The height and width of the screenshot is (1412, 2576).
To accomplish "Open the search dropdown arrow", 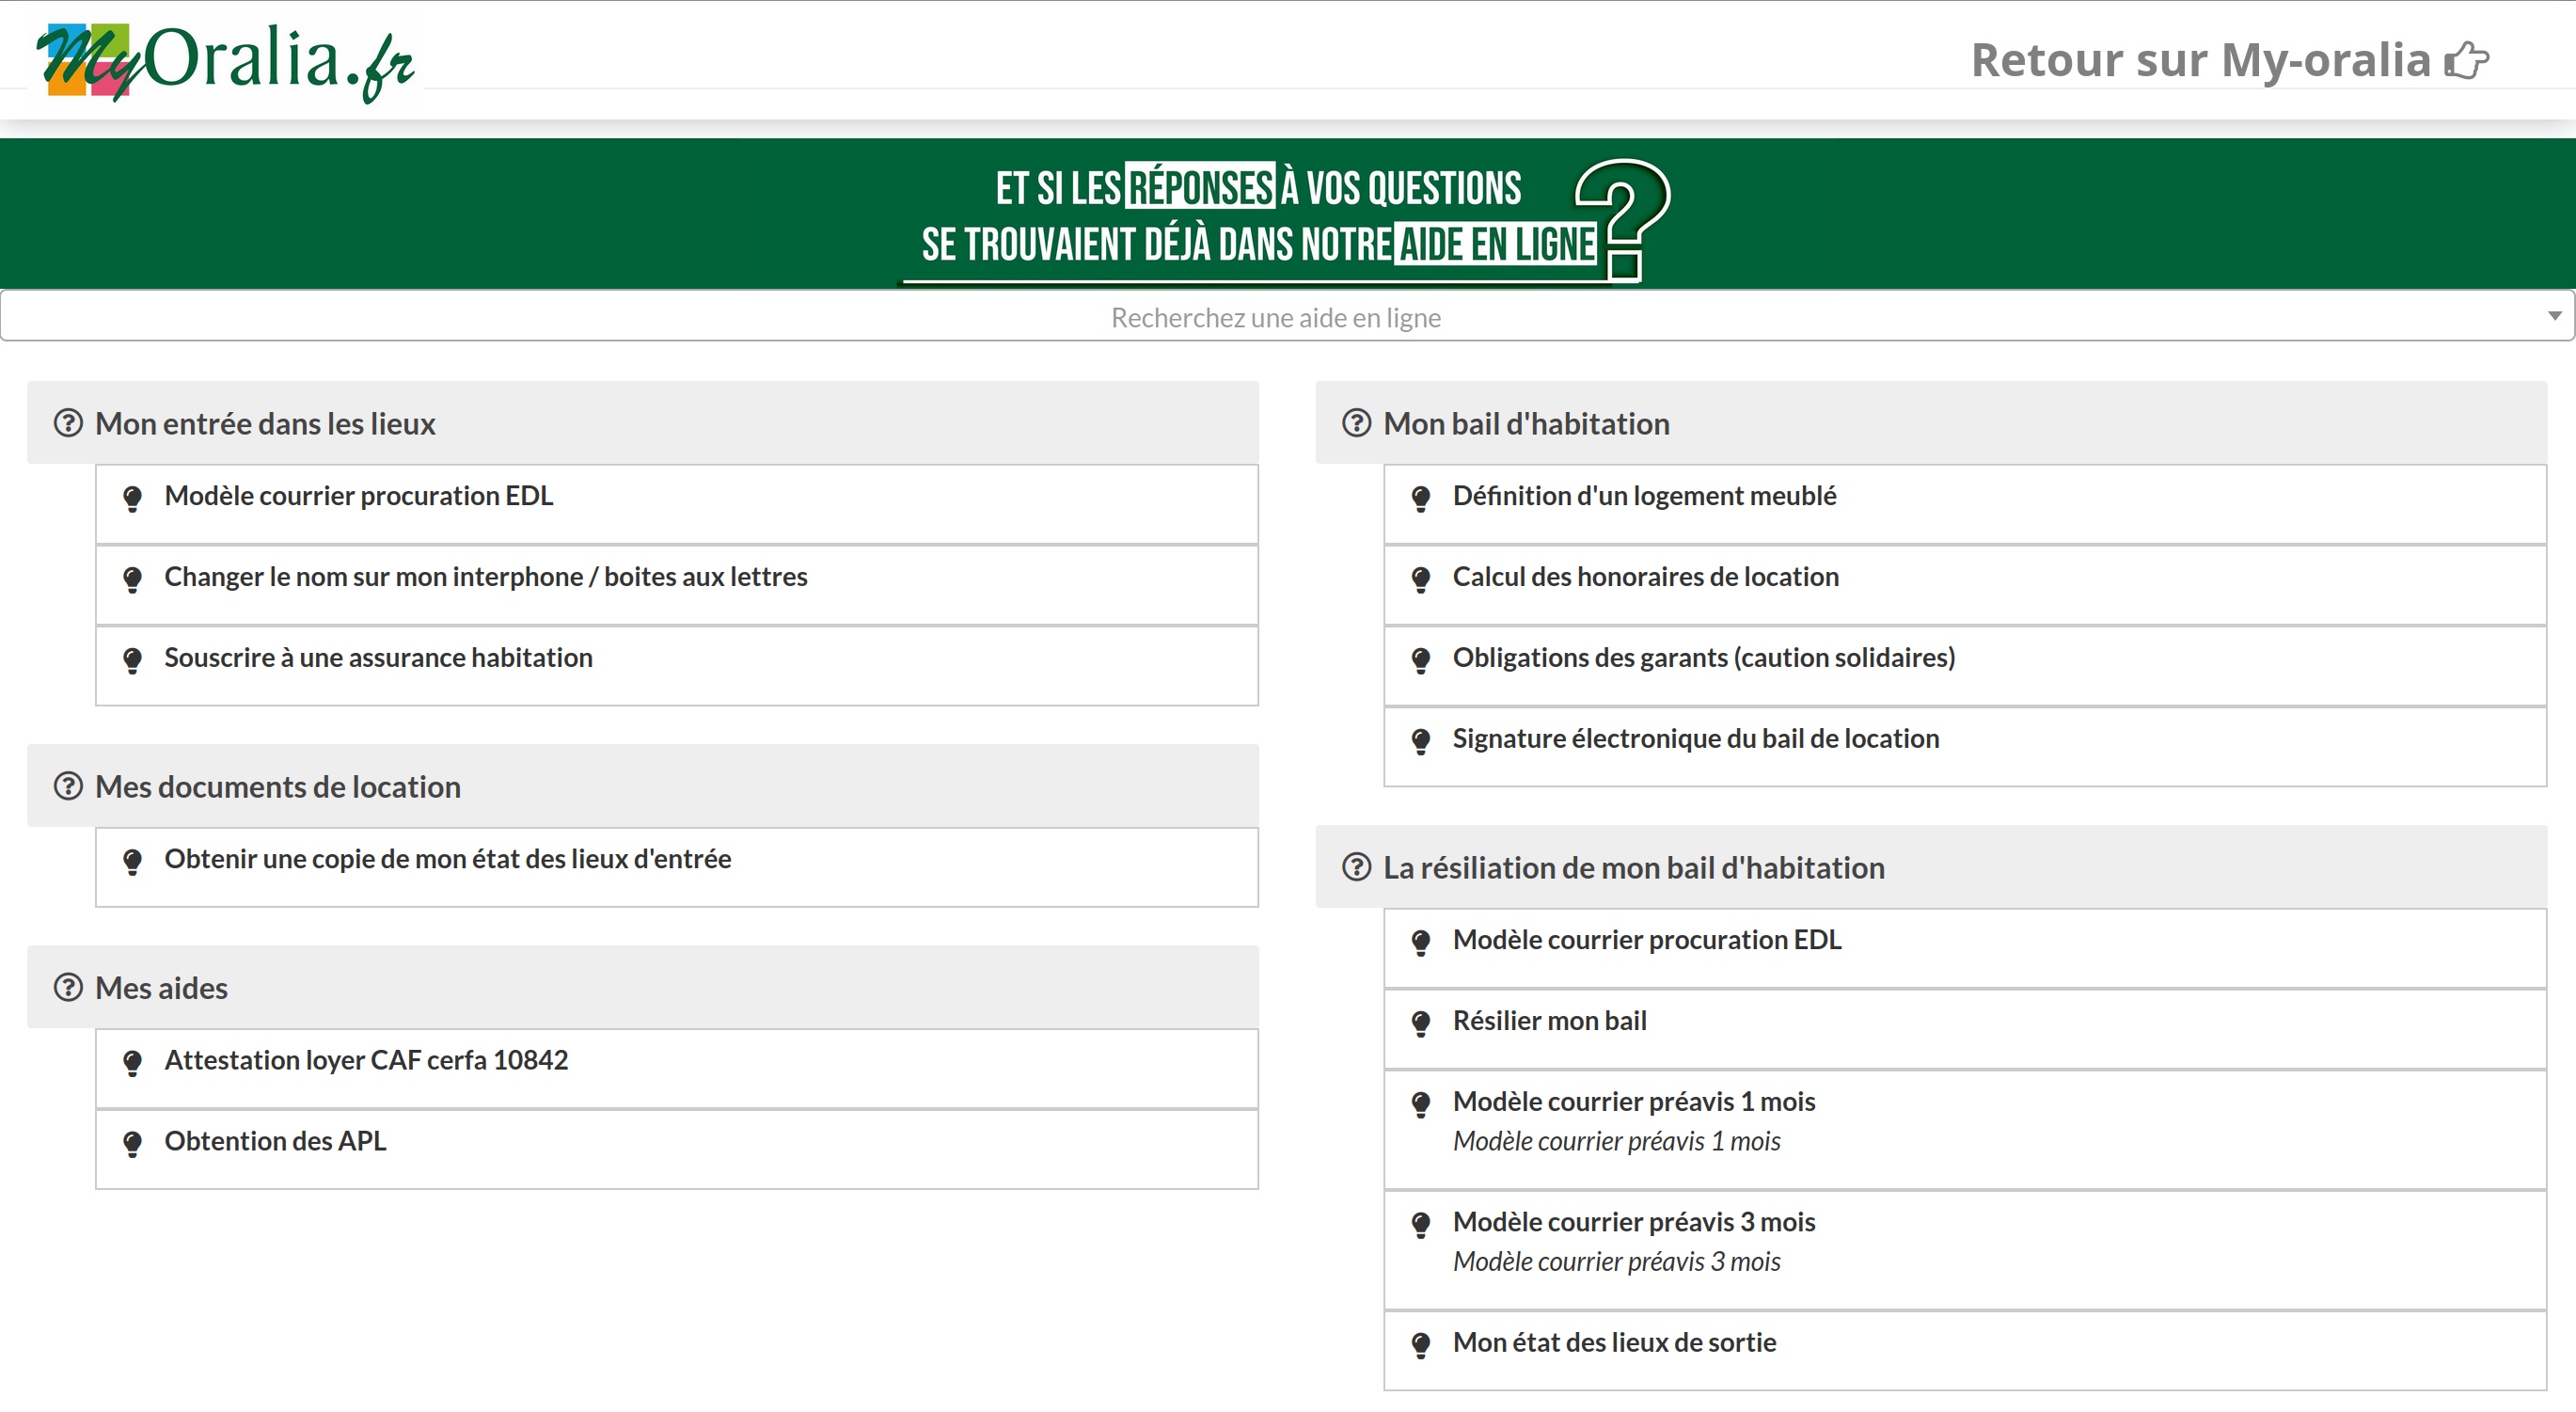I will click(2554, 316).
